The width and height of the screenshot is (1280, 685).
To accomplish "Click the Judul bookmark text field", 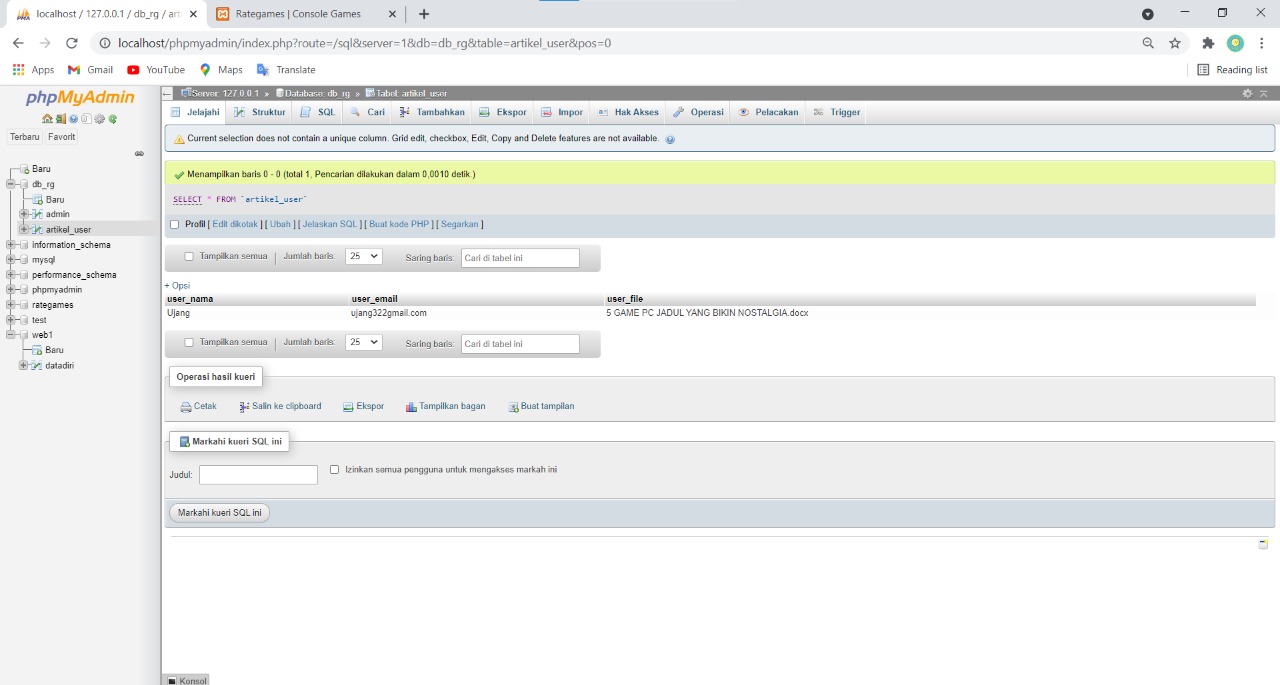I will point(258,475).
